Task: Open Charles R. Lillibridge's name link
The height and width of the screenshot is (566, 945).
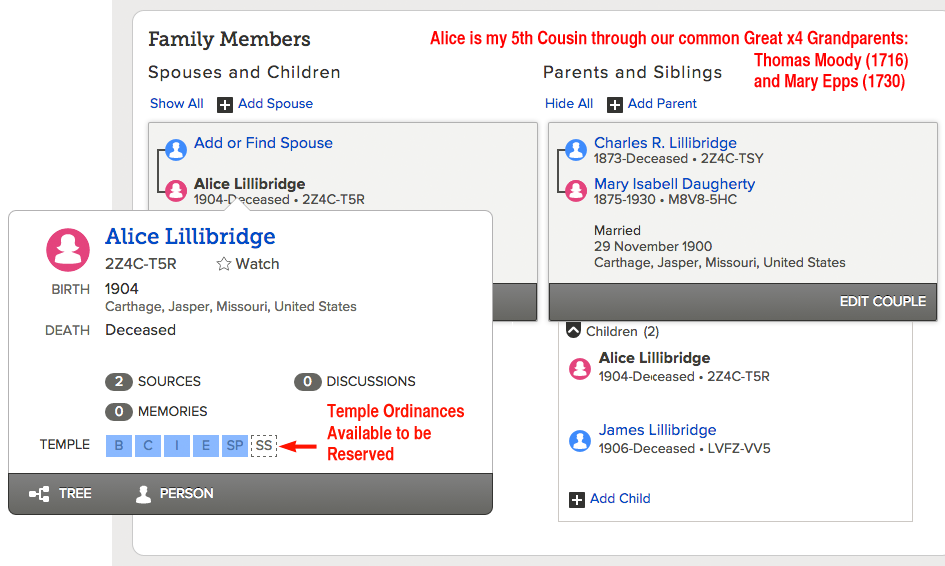Action: point(665,143)
